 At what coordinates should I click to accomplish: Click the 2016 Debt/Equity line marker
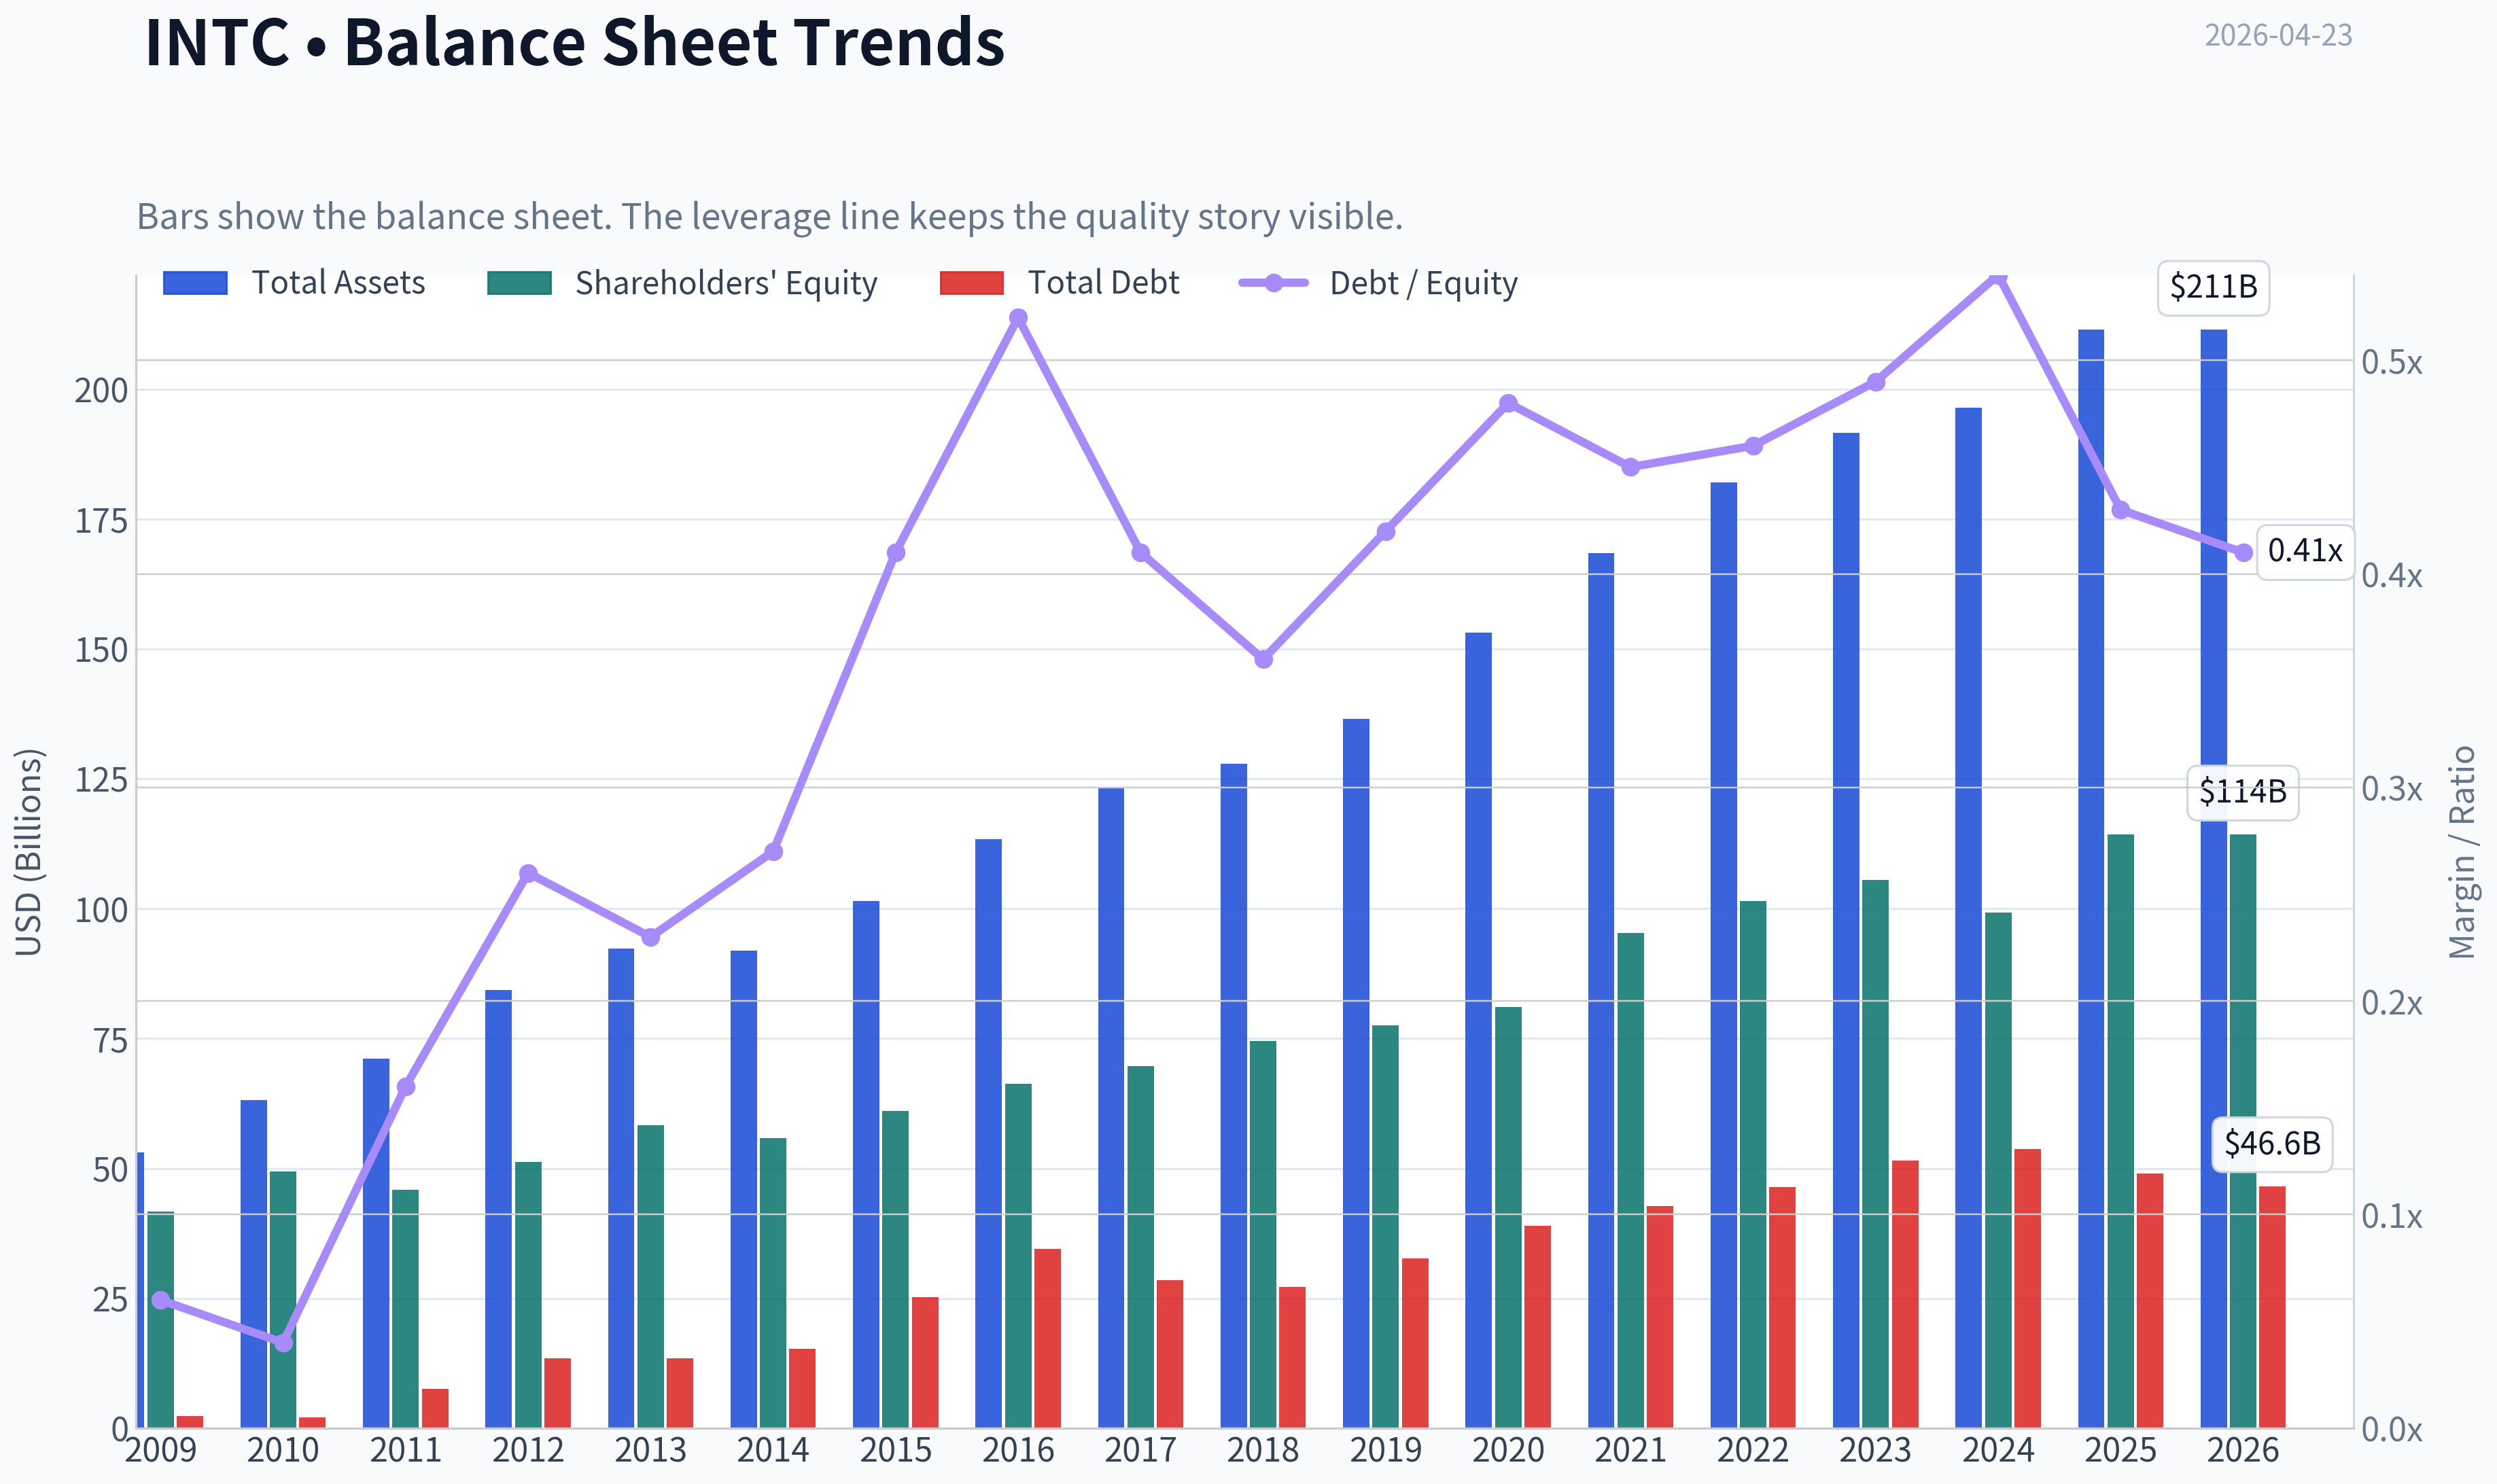(1018, 318)
